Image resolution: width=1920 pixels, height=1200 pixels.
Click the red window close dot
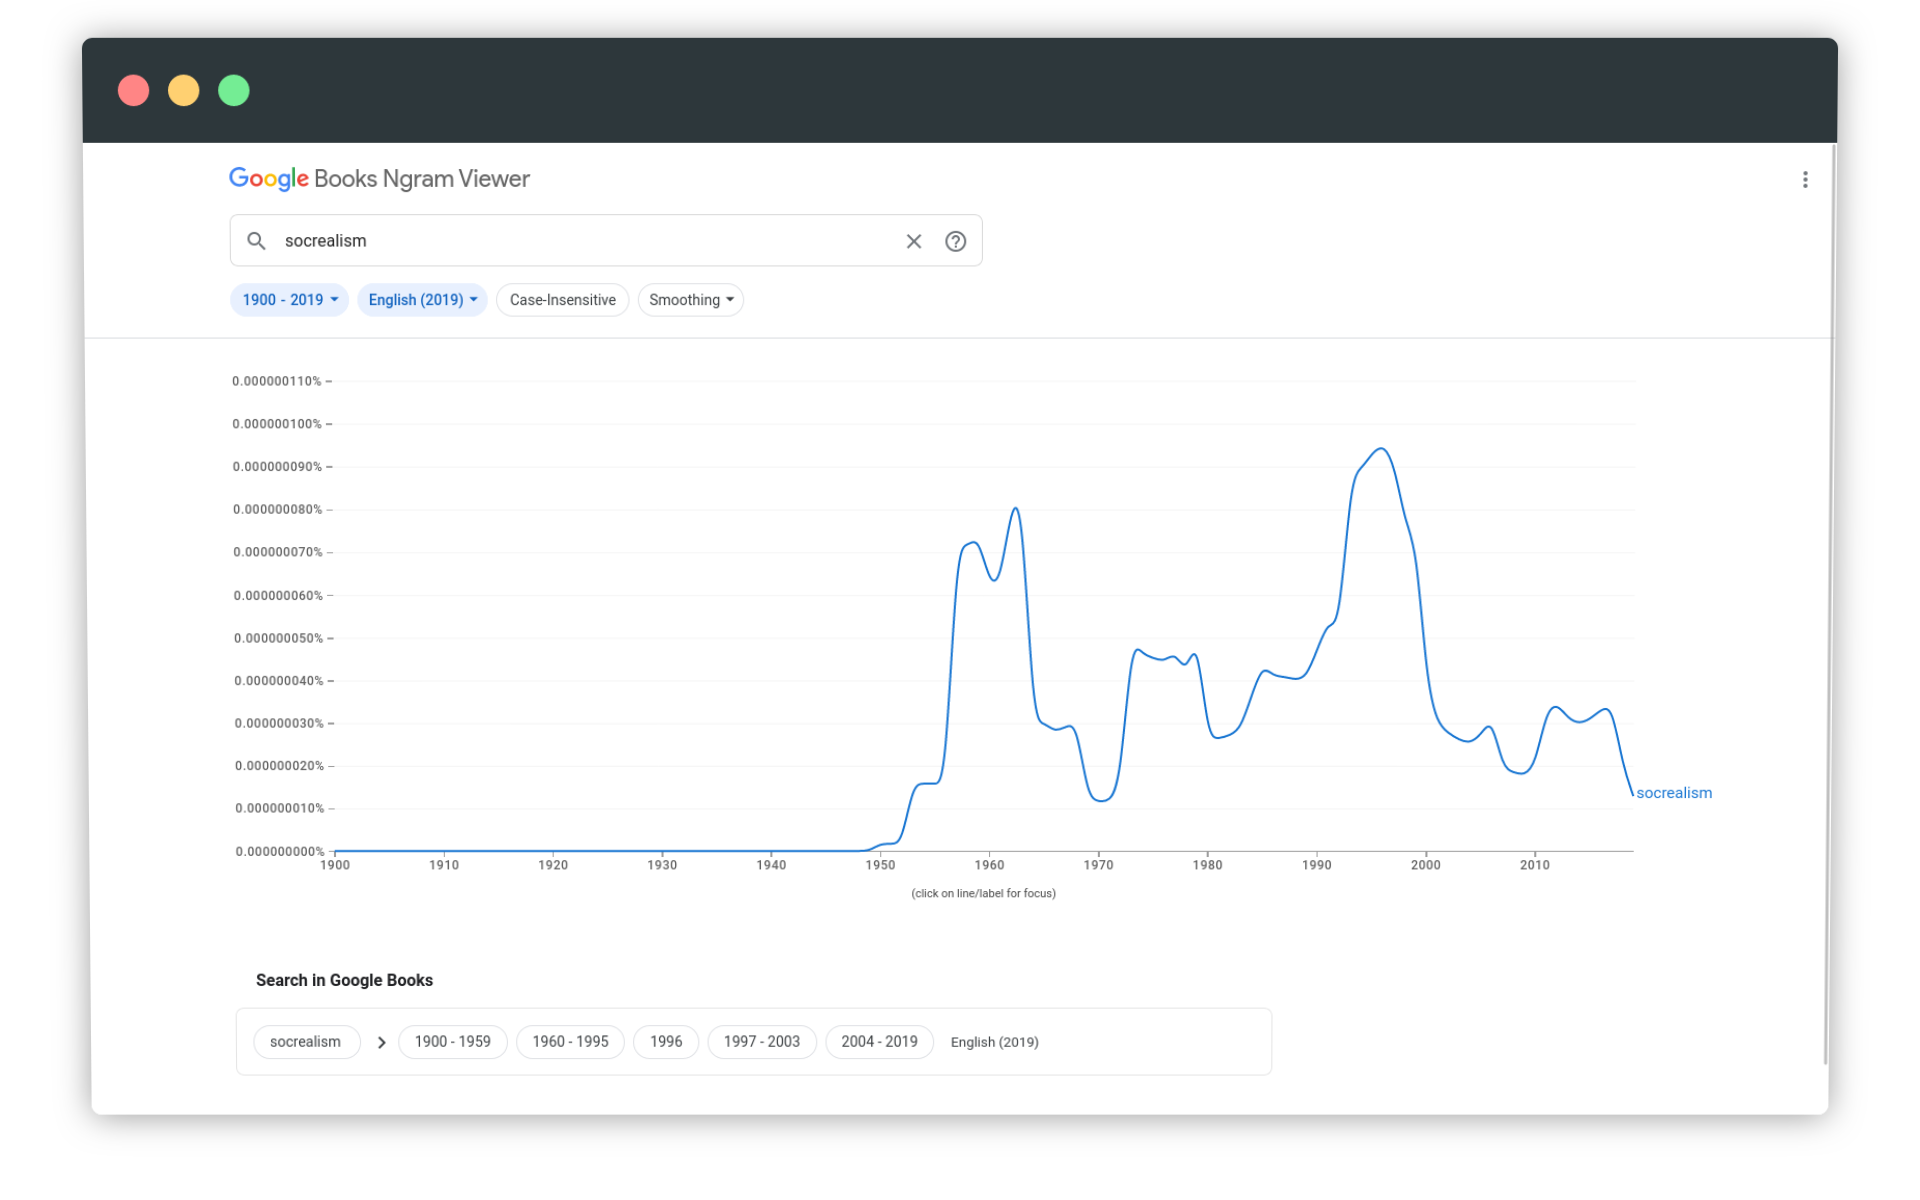pos(133,90)
